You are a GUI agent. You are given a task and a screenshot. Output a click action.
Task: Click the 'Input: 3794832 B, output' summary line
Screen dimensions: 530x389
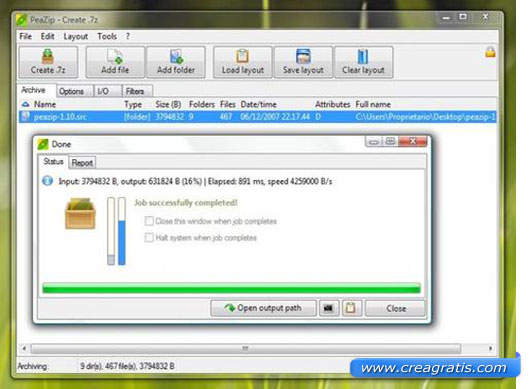195,181
